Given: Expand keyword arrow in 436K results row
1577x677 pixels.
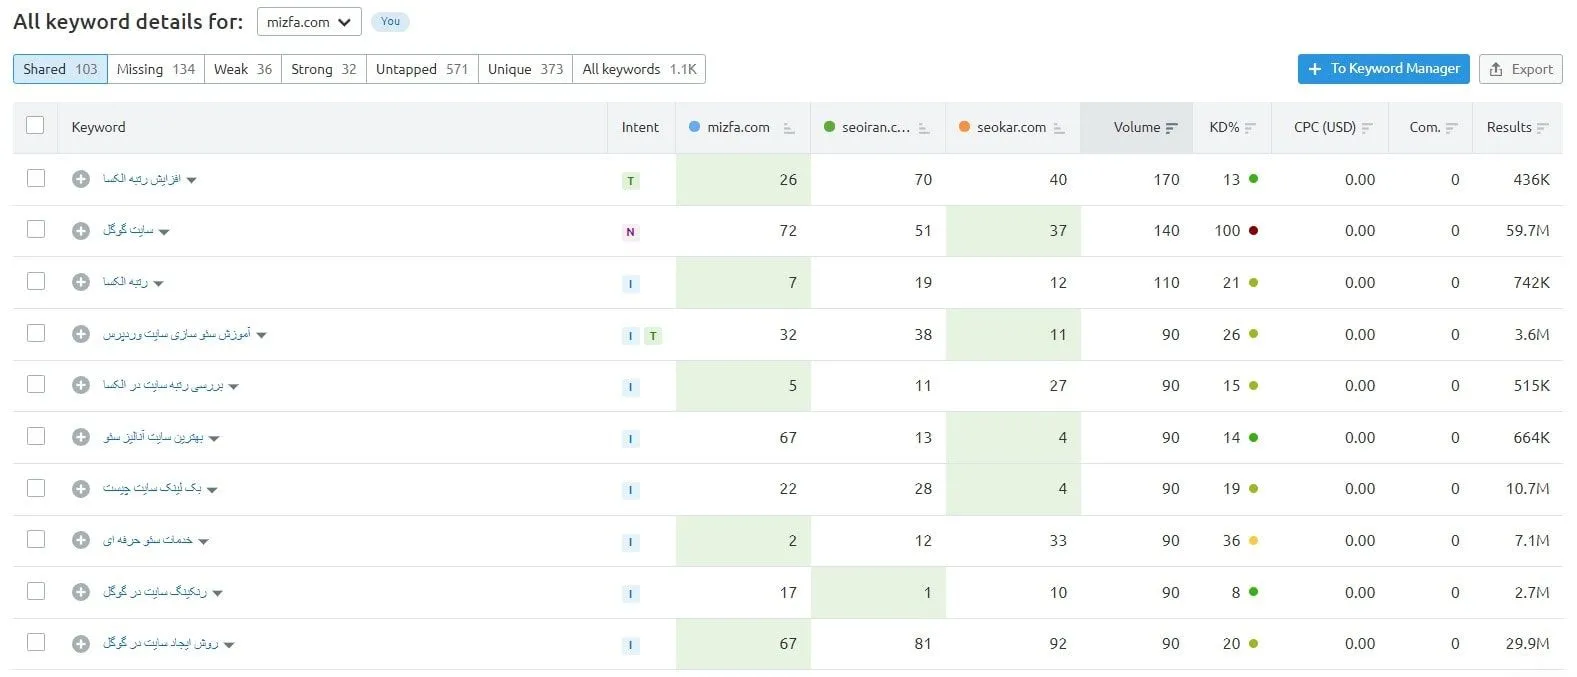Looking at the screenshot, I should coord(192,181).
